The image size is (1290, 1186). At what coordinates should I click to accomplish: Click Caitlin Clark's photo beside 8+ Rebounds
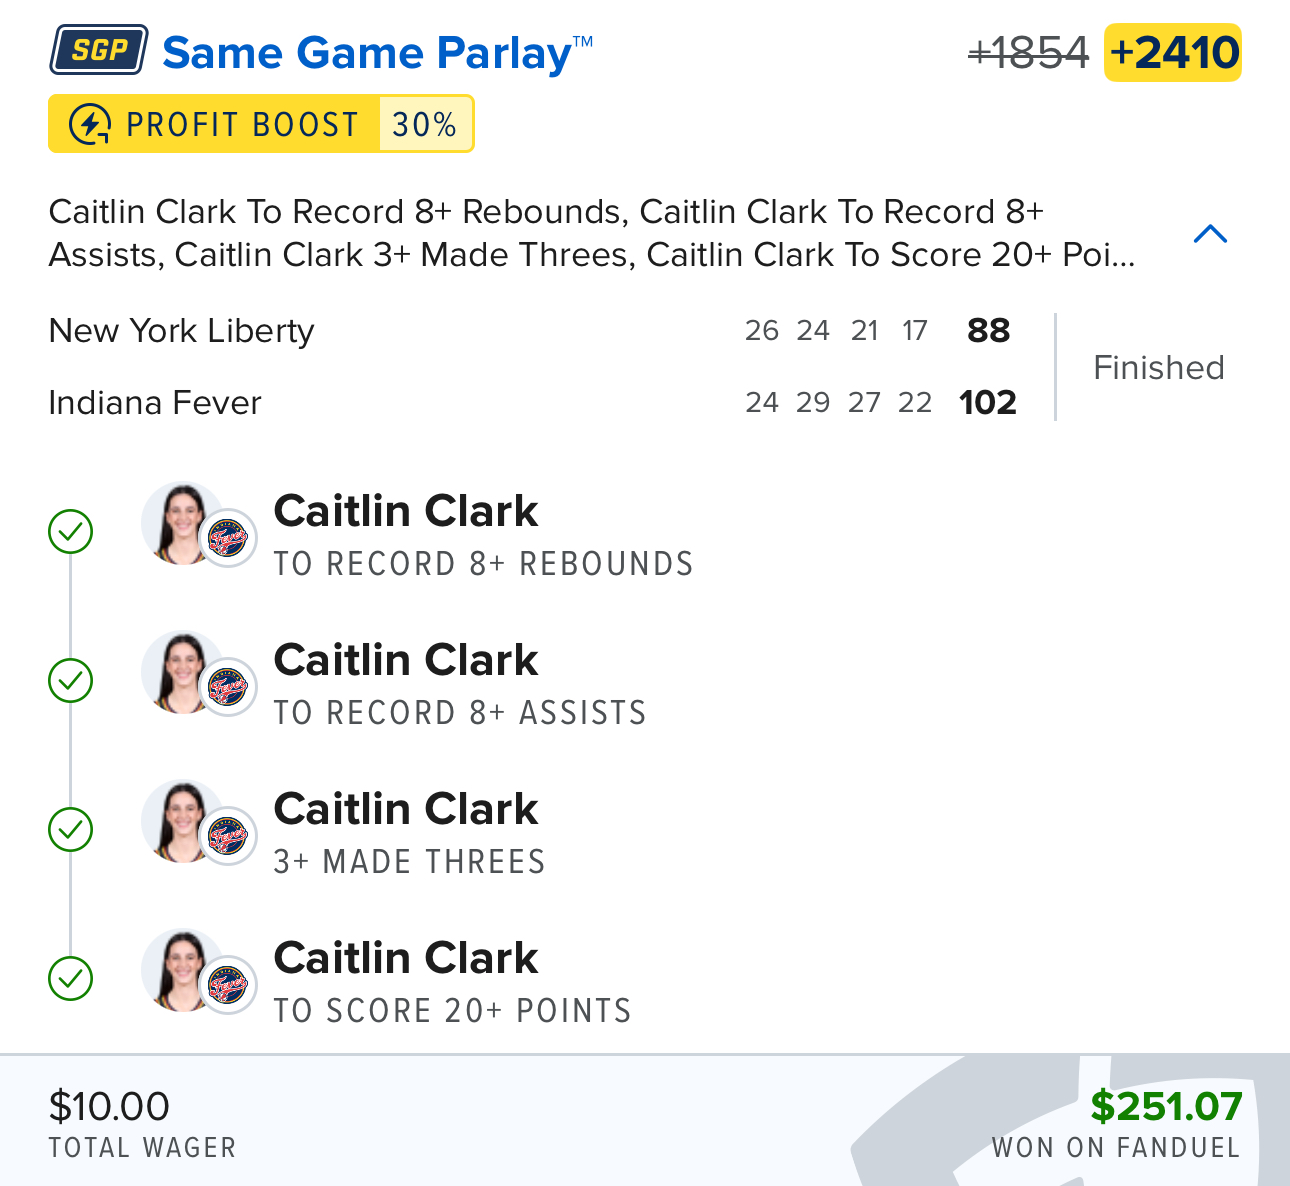coord(180,522)
